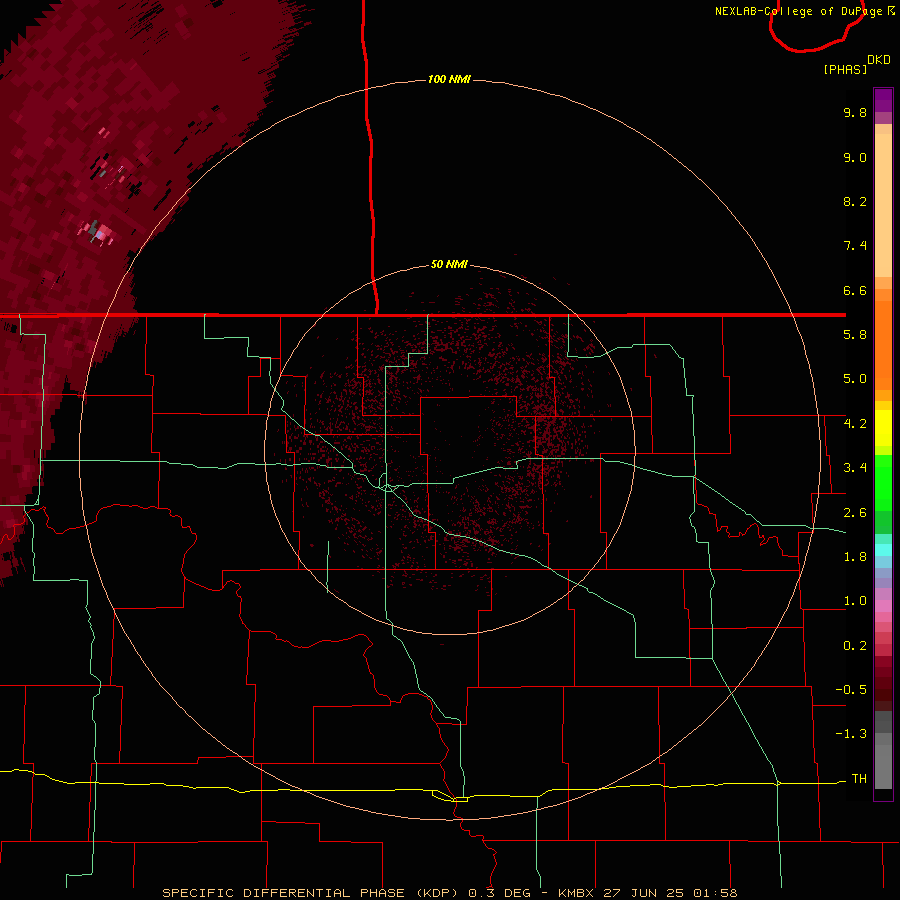
Task: Click the 3.4 legend value
Action: [x=855, y=468]
